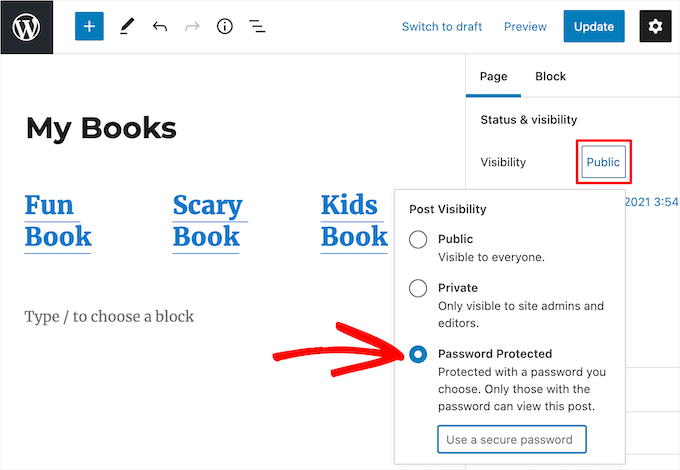
Task: Toggle the Settings gear sidebar
Action: (655, 27)
